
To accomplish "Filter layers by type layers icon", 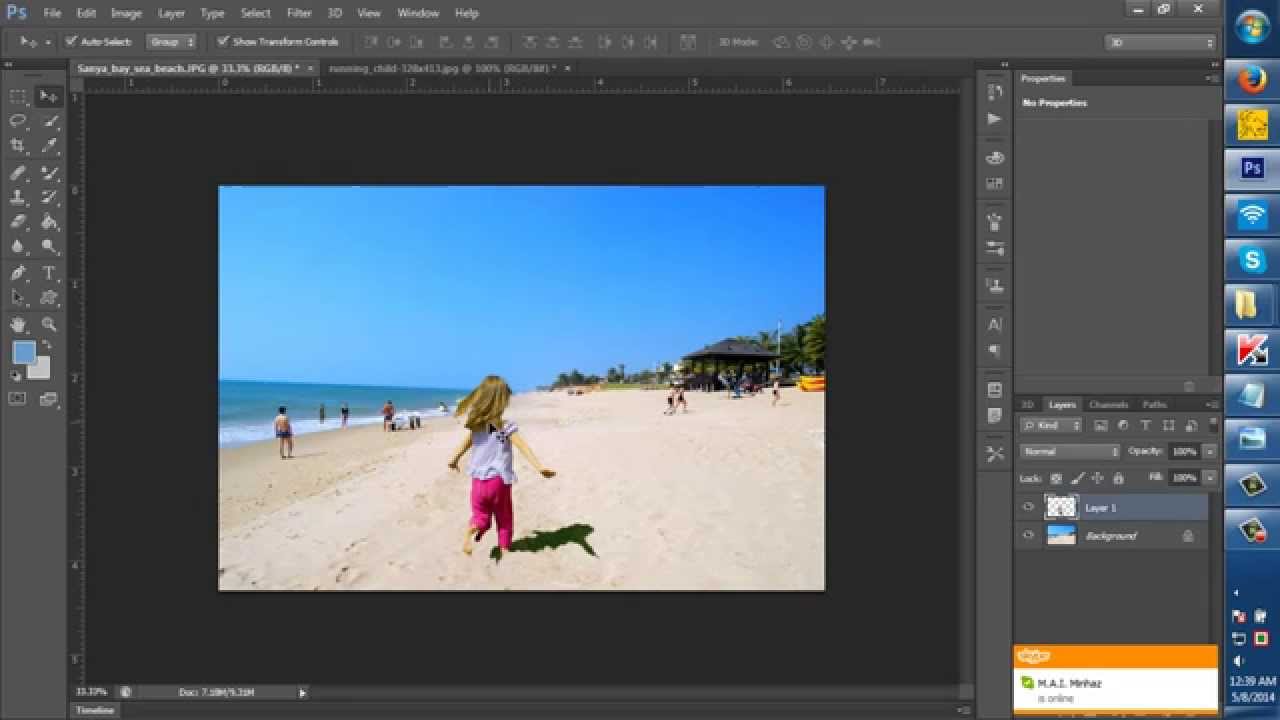I will [x=1145, y=425].
